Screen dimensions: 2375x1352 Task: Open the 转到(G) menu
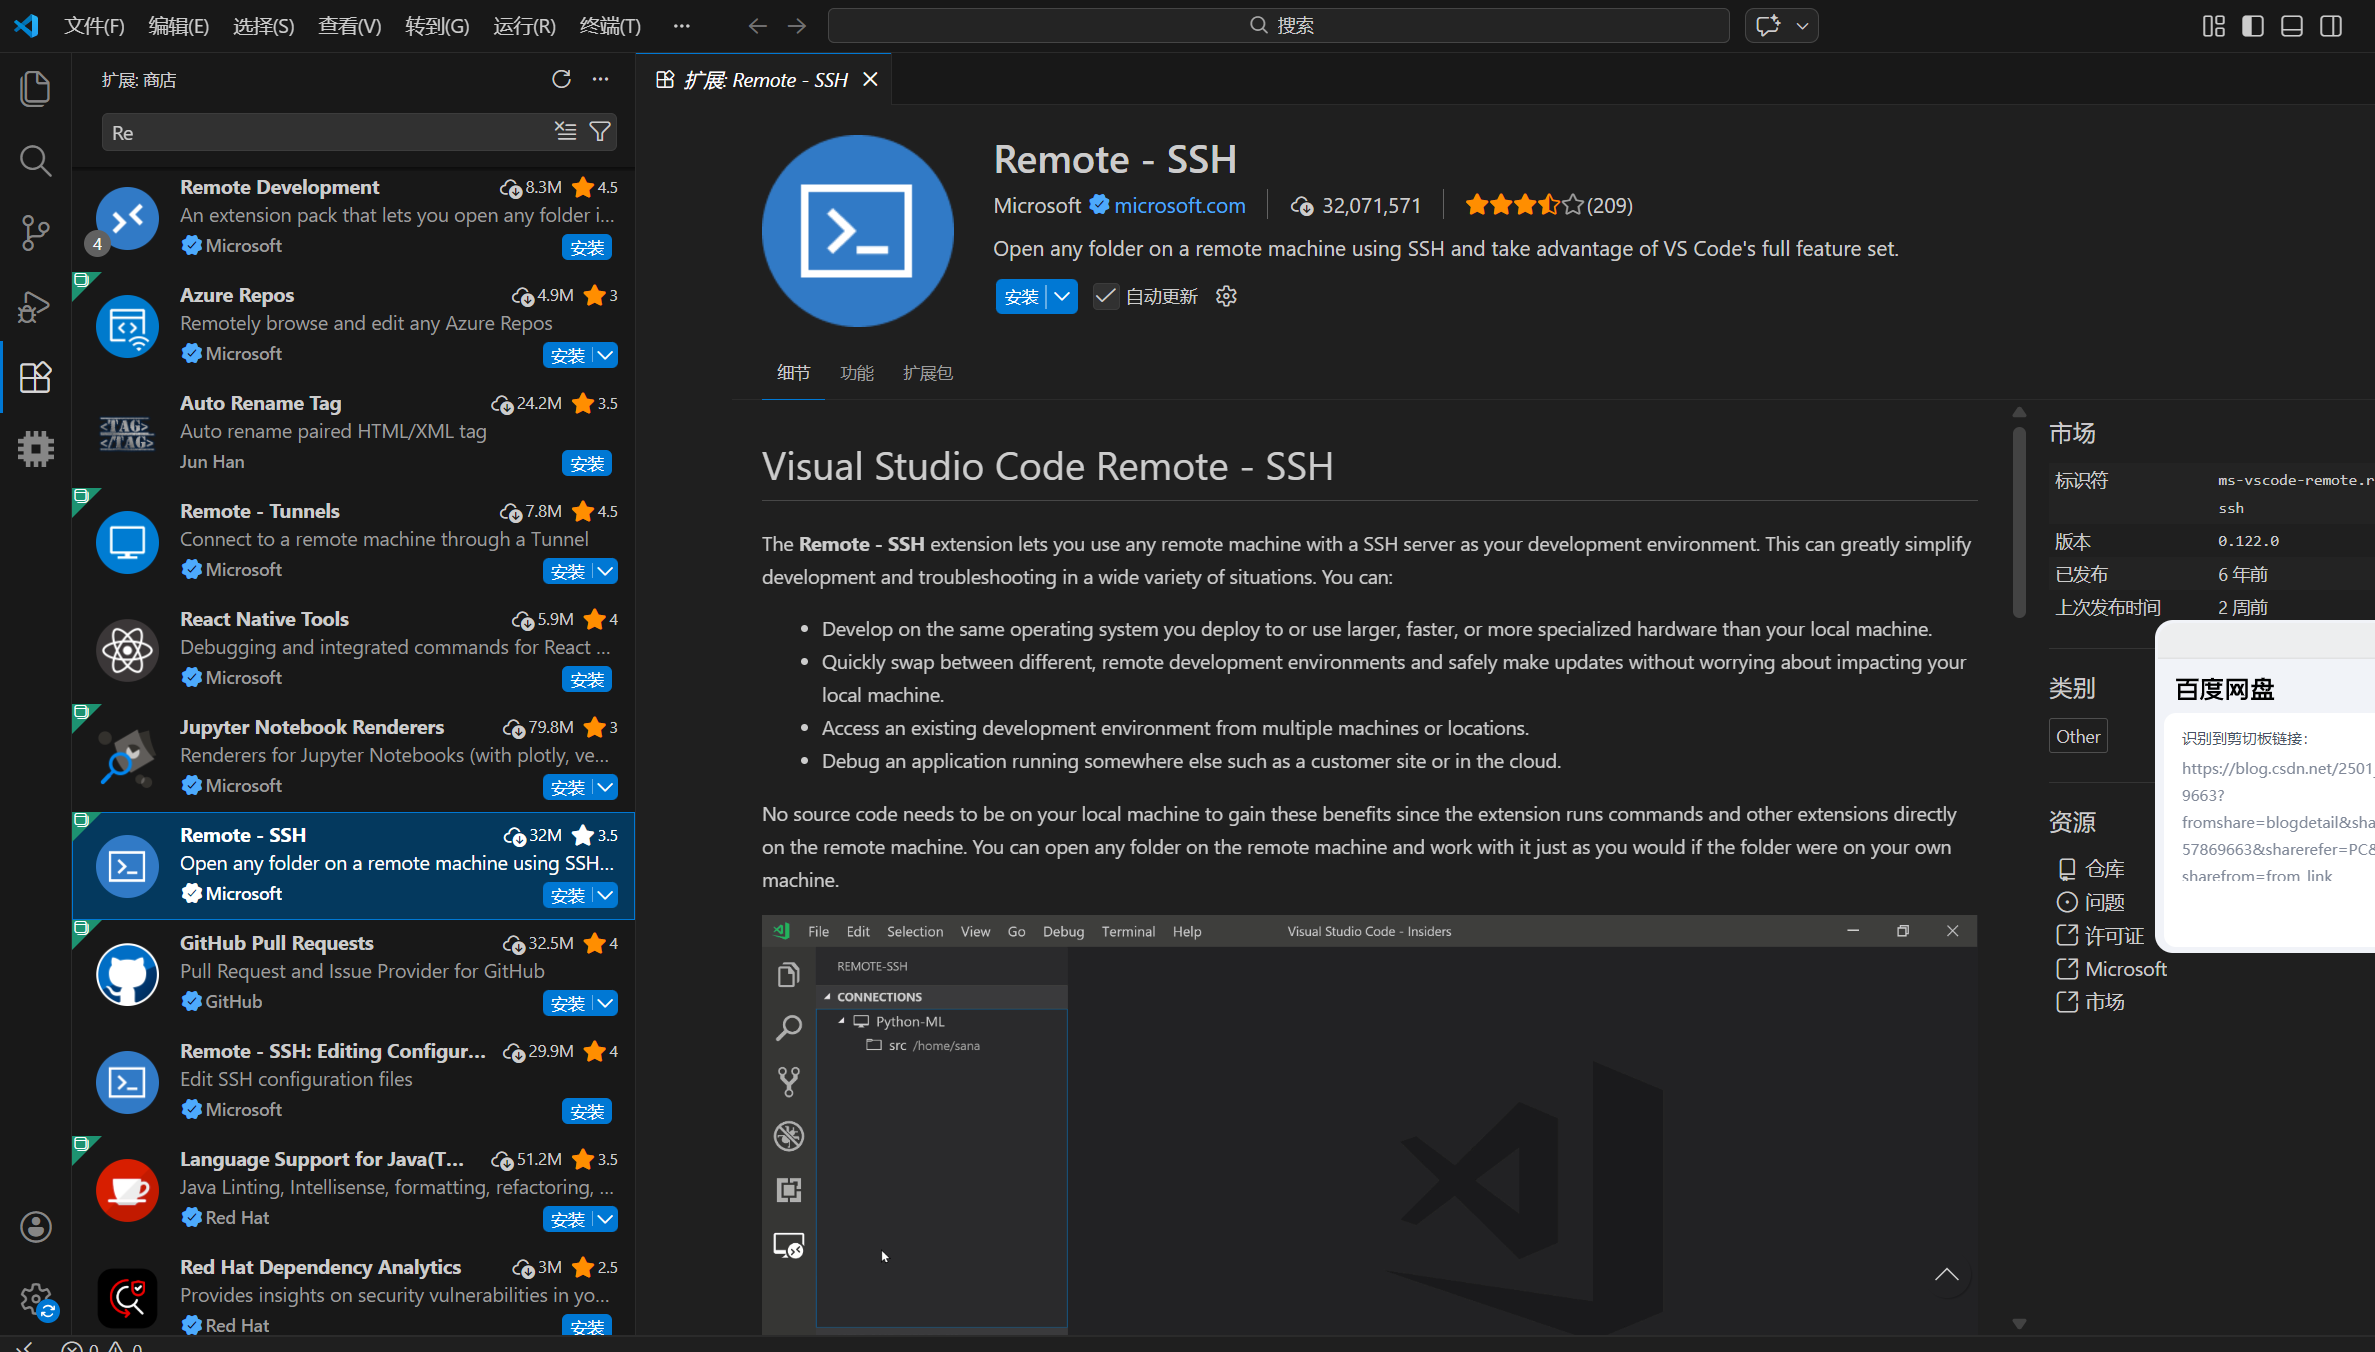(437, 26)
